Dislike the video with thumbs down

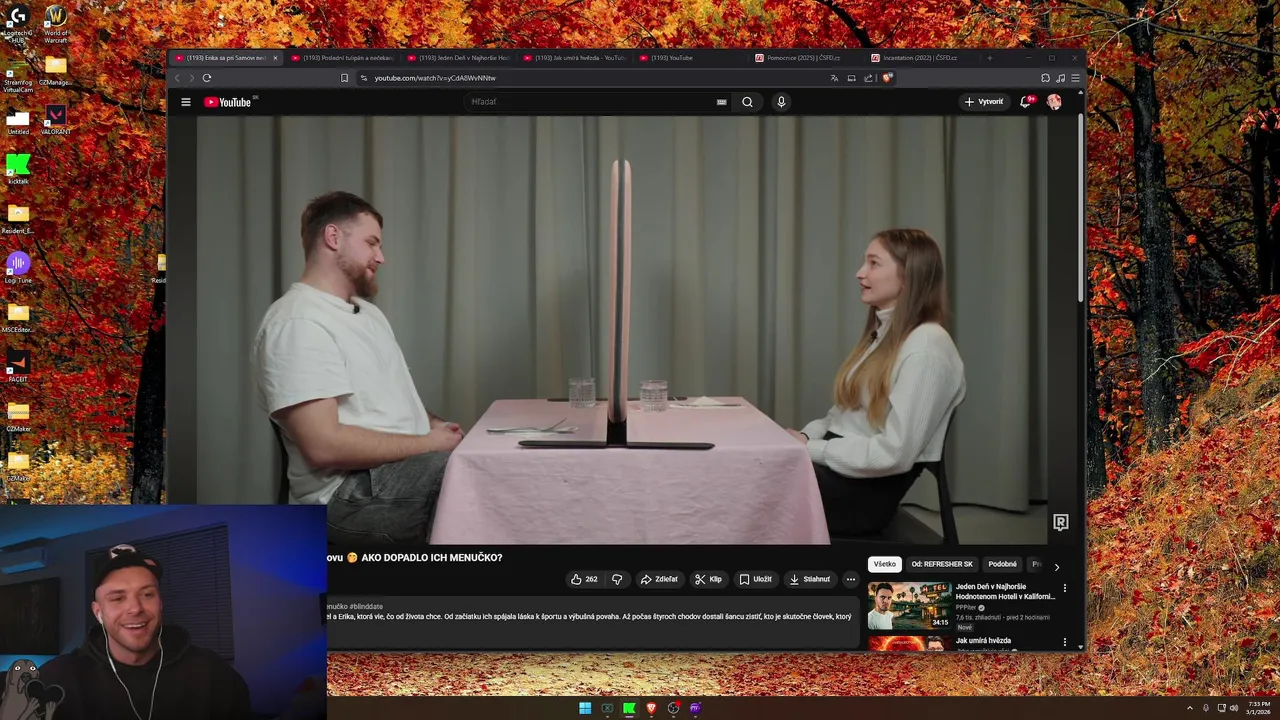[617, 579]
